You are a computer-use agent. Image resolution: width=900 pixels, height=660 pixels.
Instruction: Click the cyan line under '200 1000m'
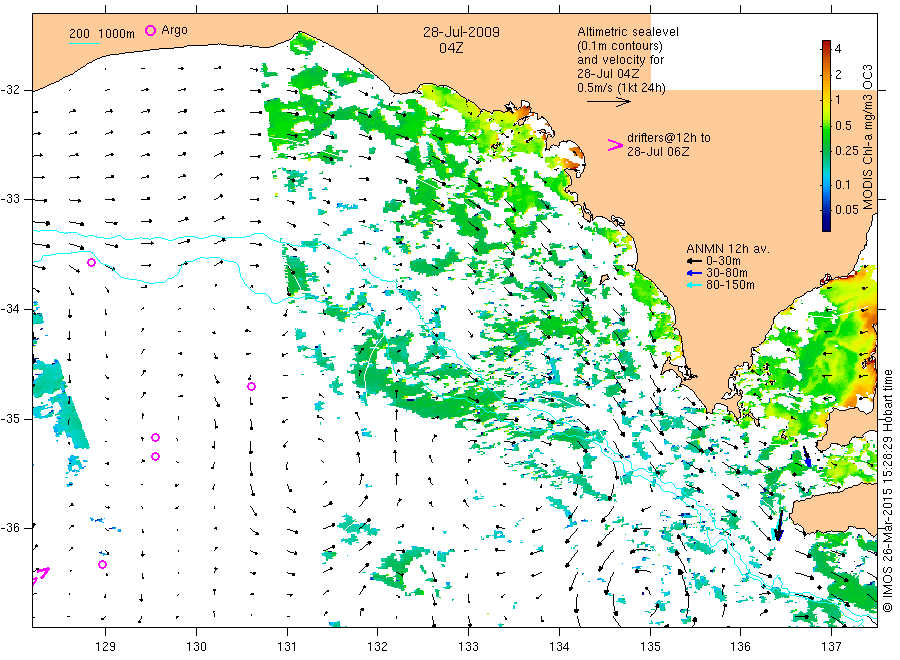(84, 43)
